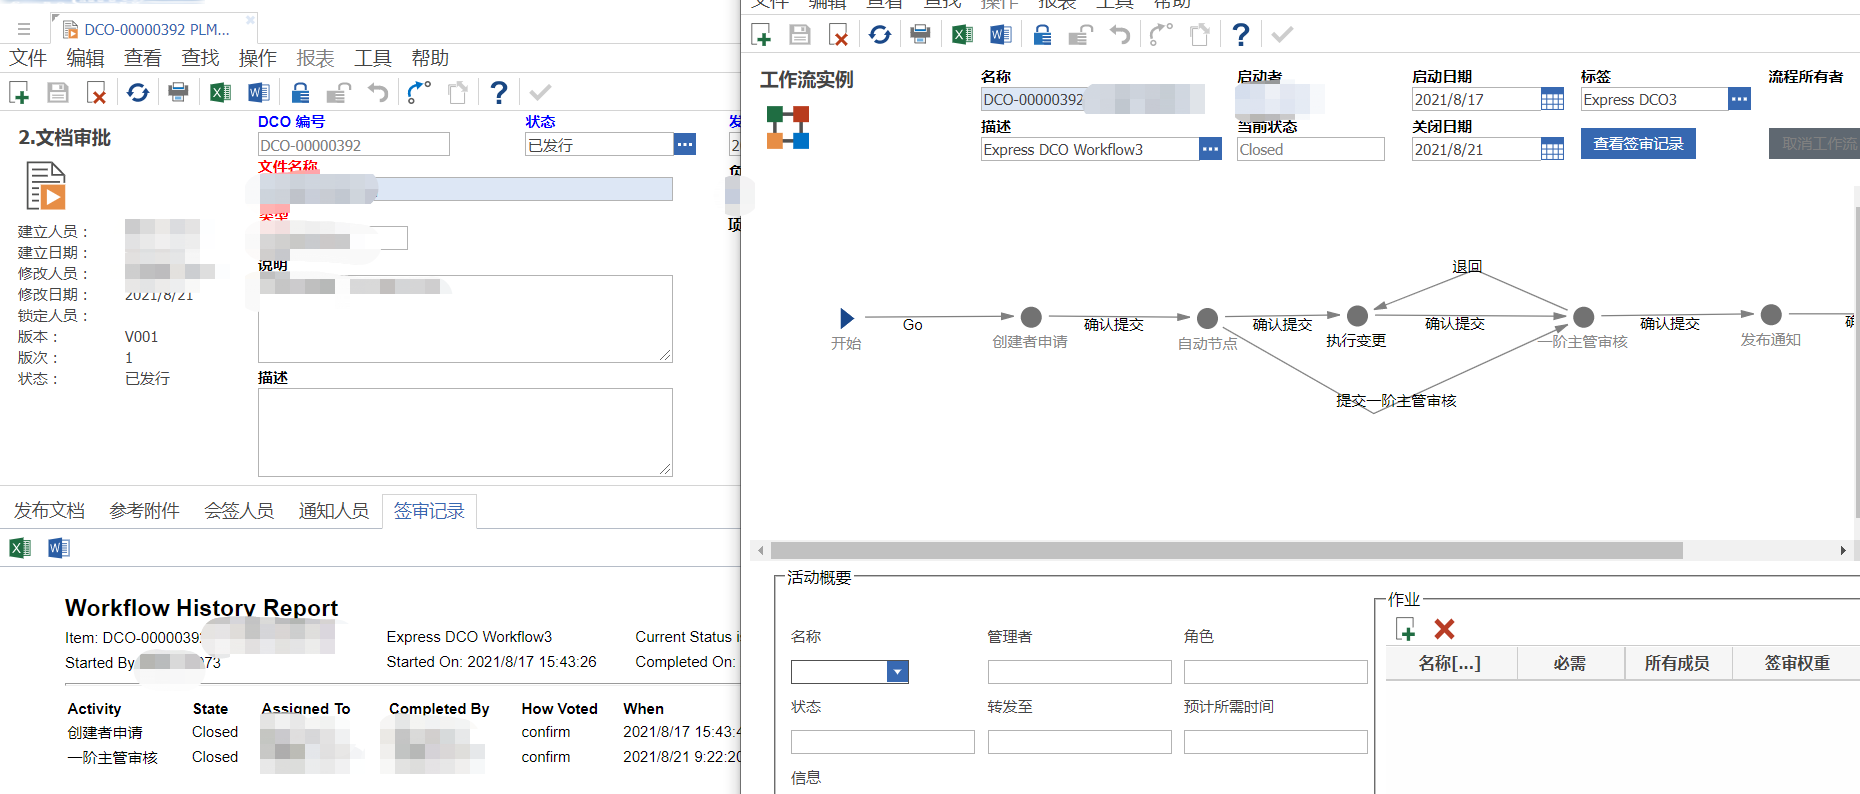Click the lock icon in the DCO window toolbar

pyautogui.click(x=300, y=93)
